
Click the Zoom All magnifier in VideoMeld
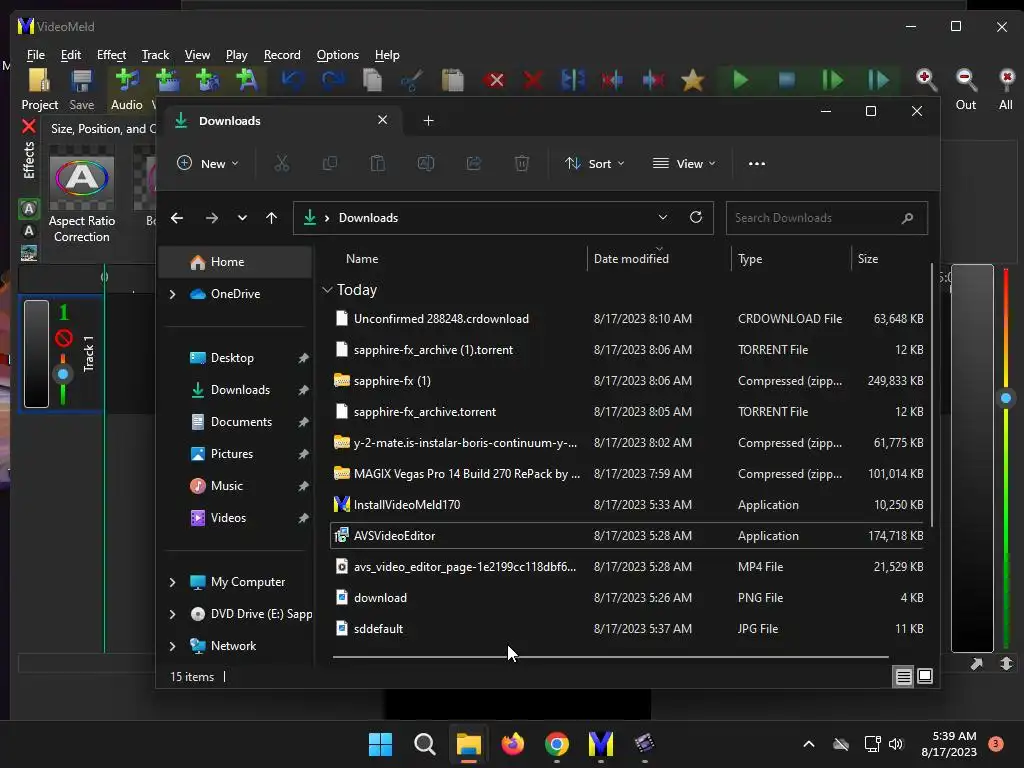click(1006, 80)
